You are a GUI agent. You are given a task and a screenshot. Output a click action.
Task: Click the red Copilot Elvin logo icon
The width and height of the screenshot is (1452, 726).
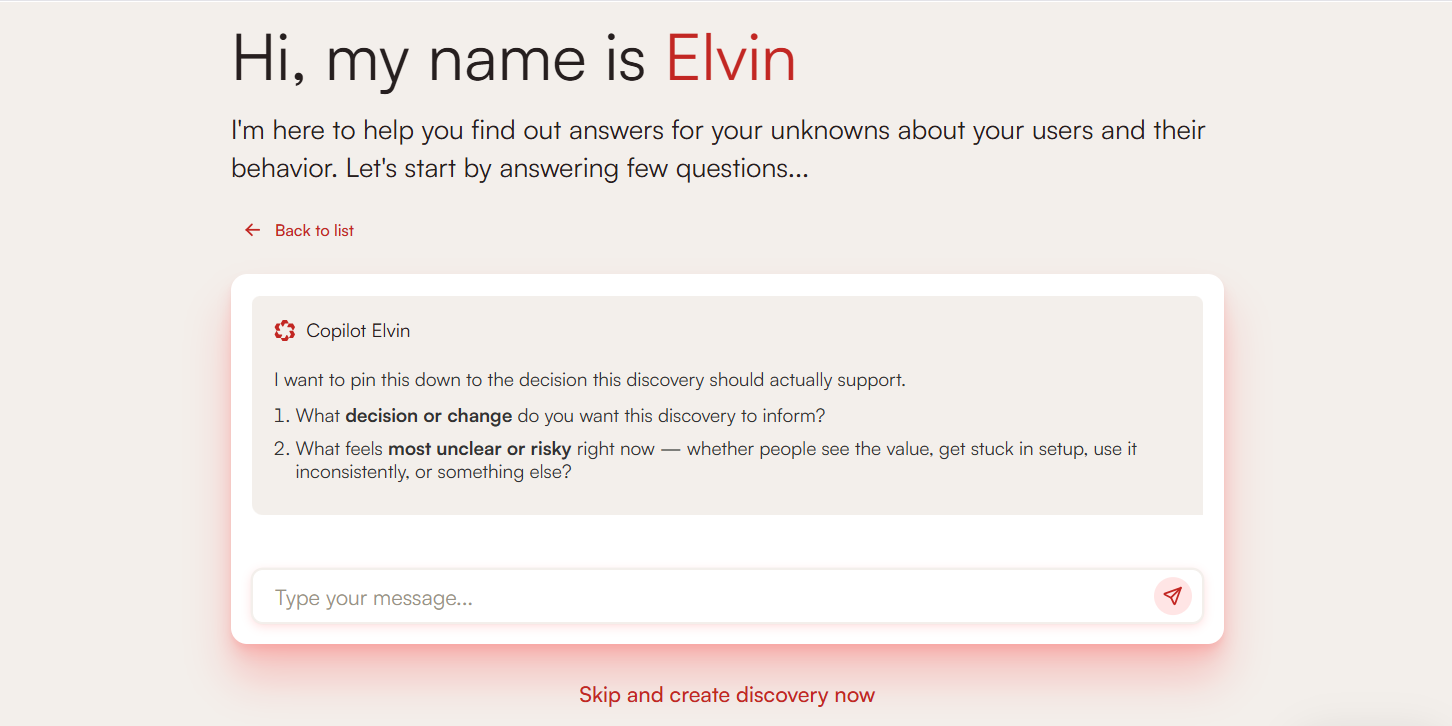285,331
